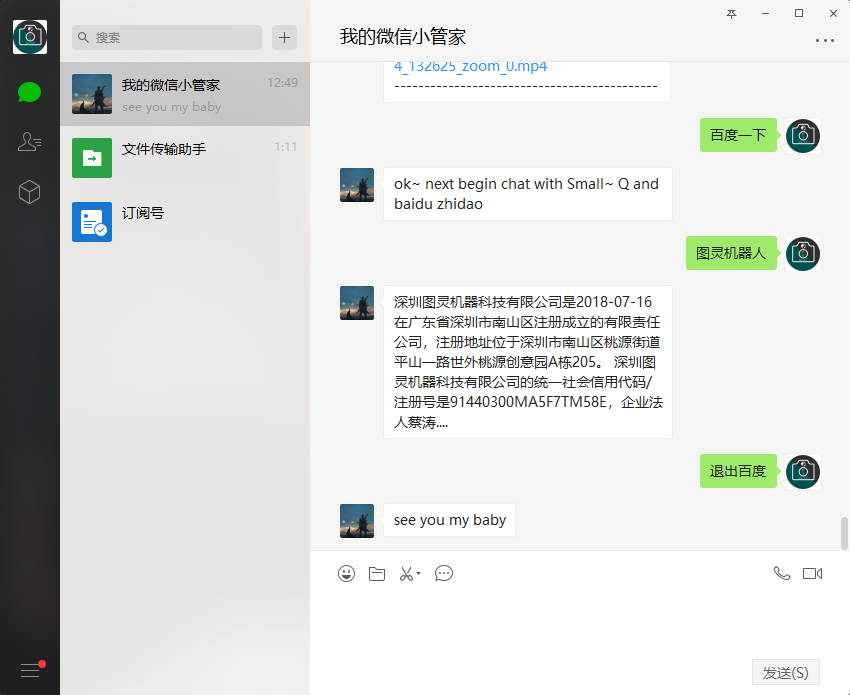Focus the 搜索 search field
Image resolution: width=850 pixels, height=695 pixels.
(167, 37)
